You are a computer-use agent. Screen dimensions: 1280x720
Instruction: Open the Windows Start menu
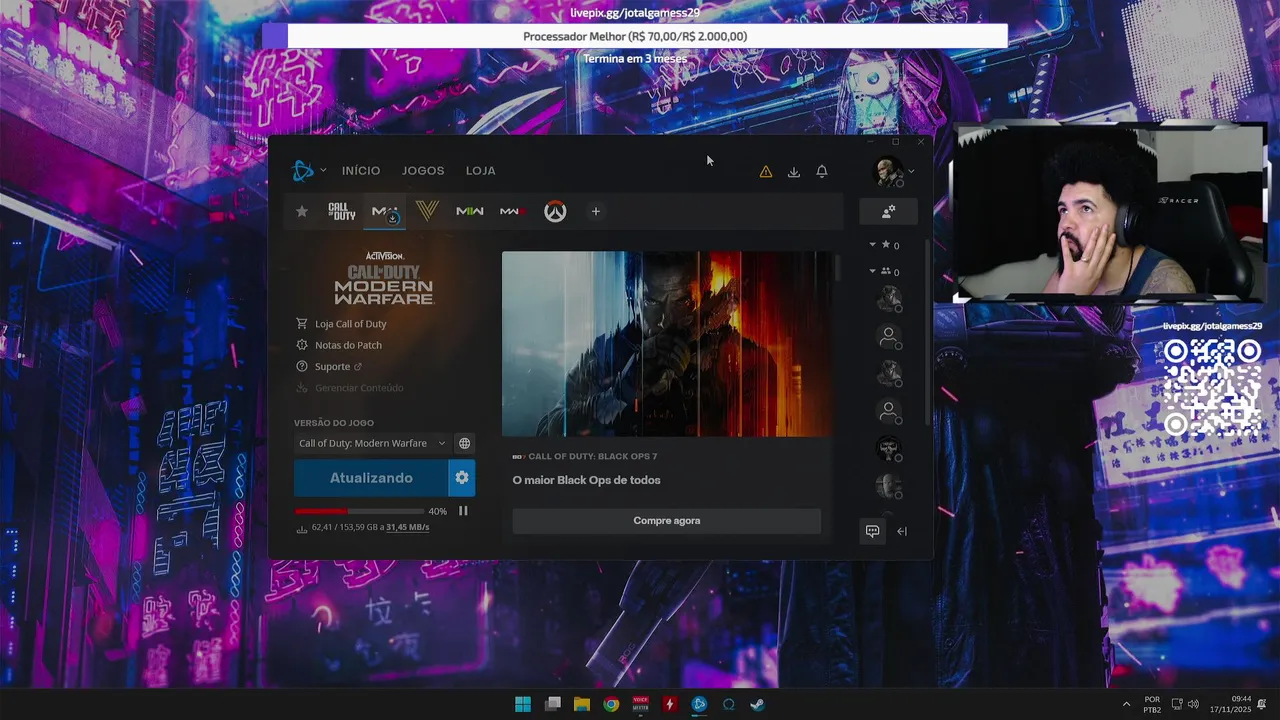pyautogui.click(x=523, y=704)
